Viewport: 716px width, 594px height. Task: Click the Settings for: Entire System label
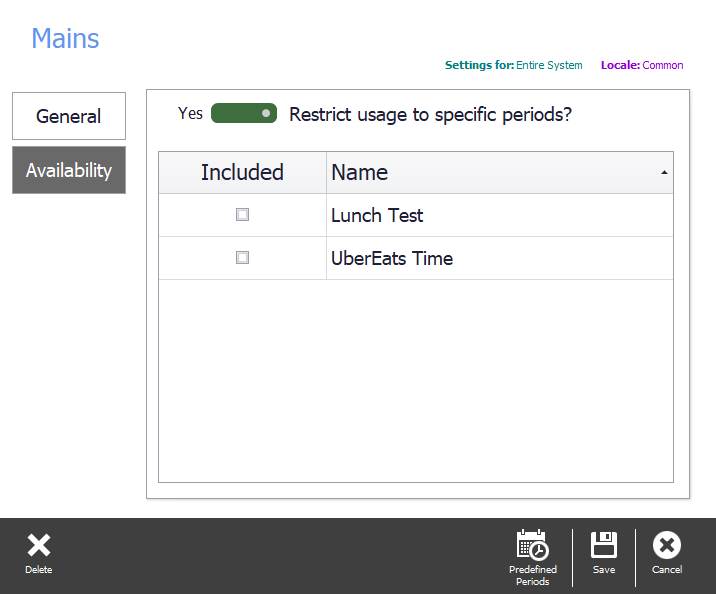click(x=514, y=65)
